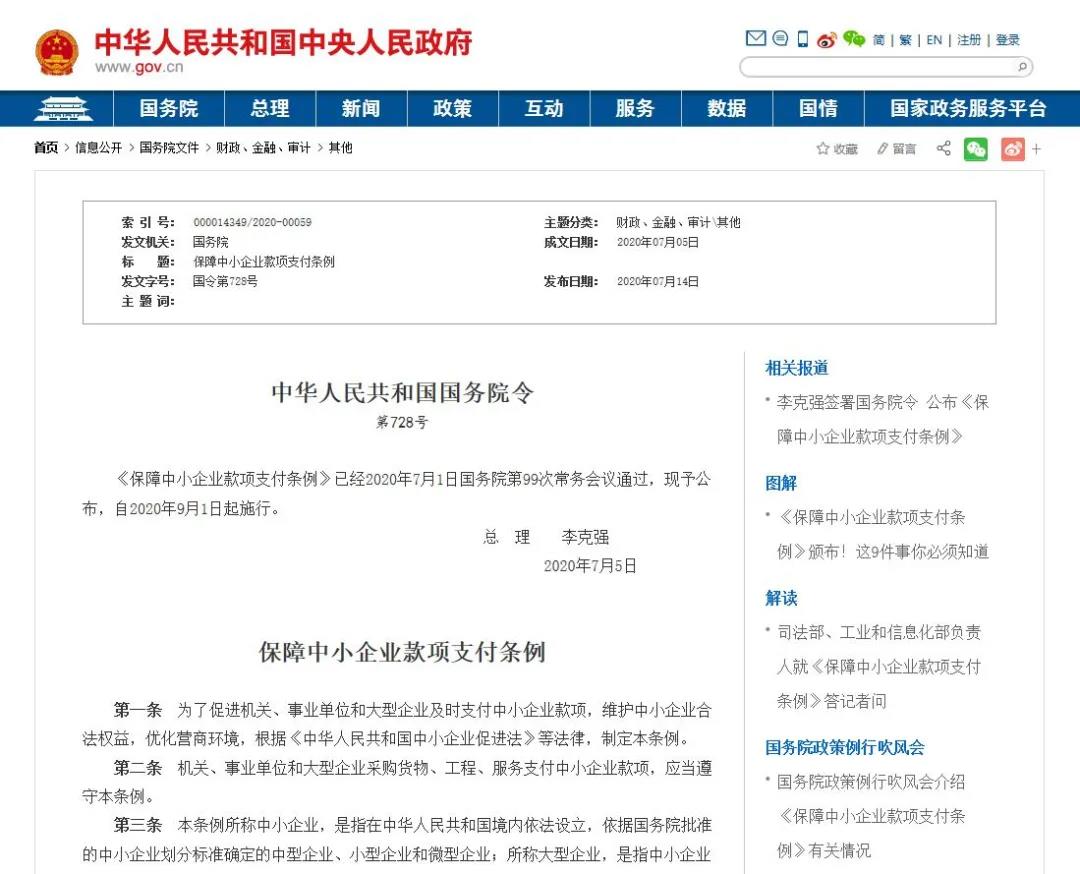Expand more sharing options with the plus icon
Viewport: 1080px width, 874px height.
1037,148
